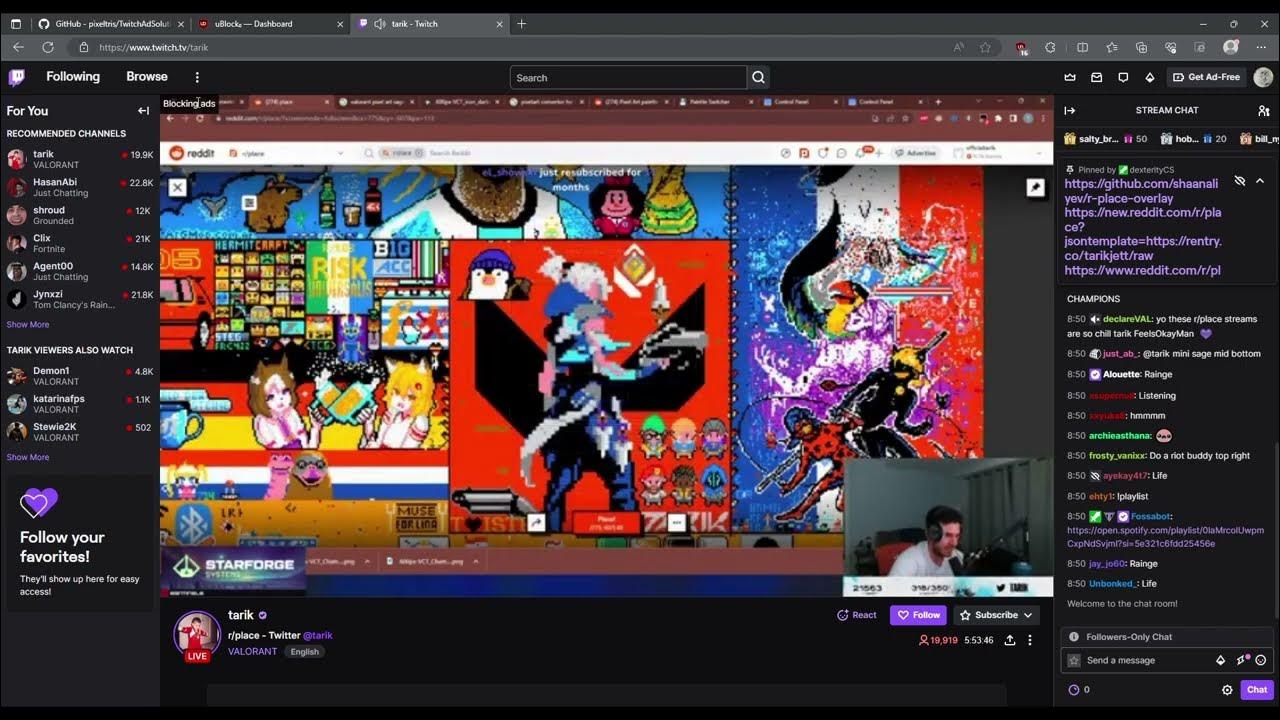Click the Bits icon in chat input

point(1220,660)
